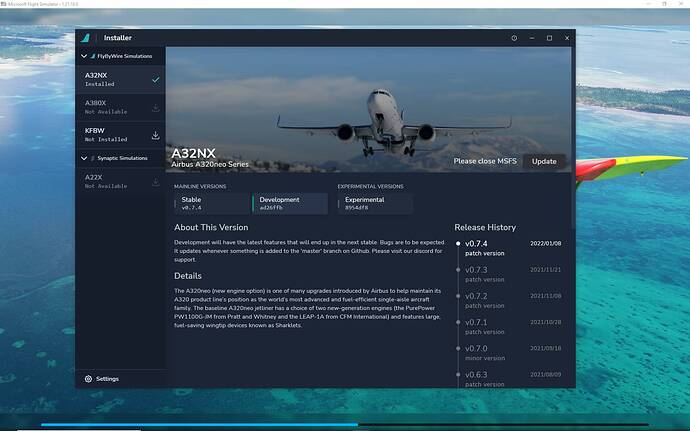Maximize the Installer window
This screenshot has width=690, height=431.
tap(549, 38)
